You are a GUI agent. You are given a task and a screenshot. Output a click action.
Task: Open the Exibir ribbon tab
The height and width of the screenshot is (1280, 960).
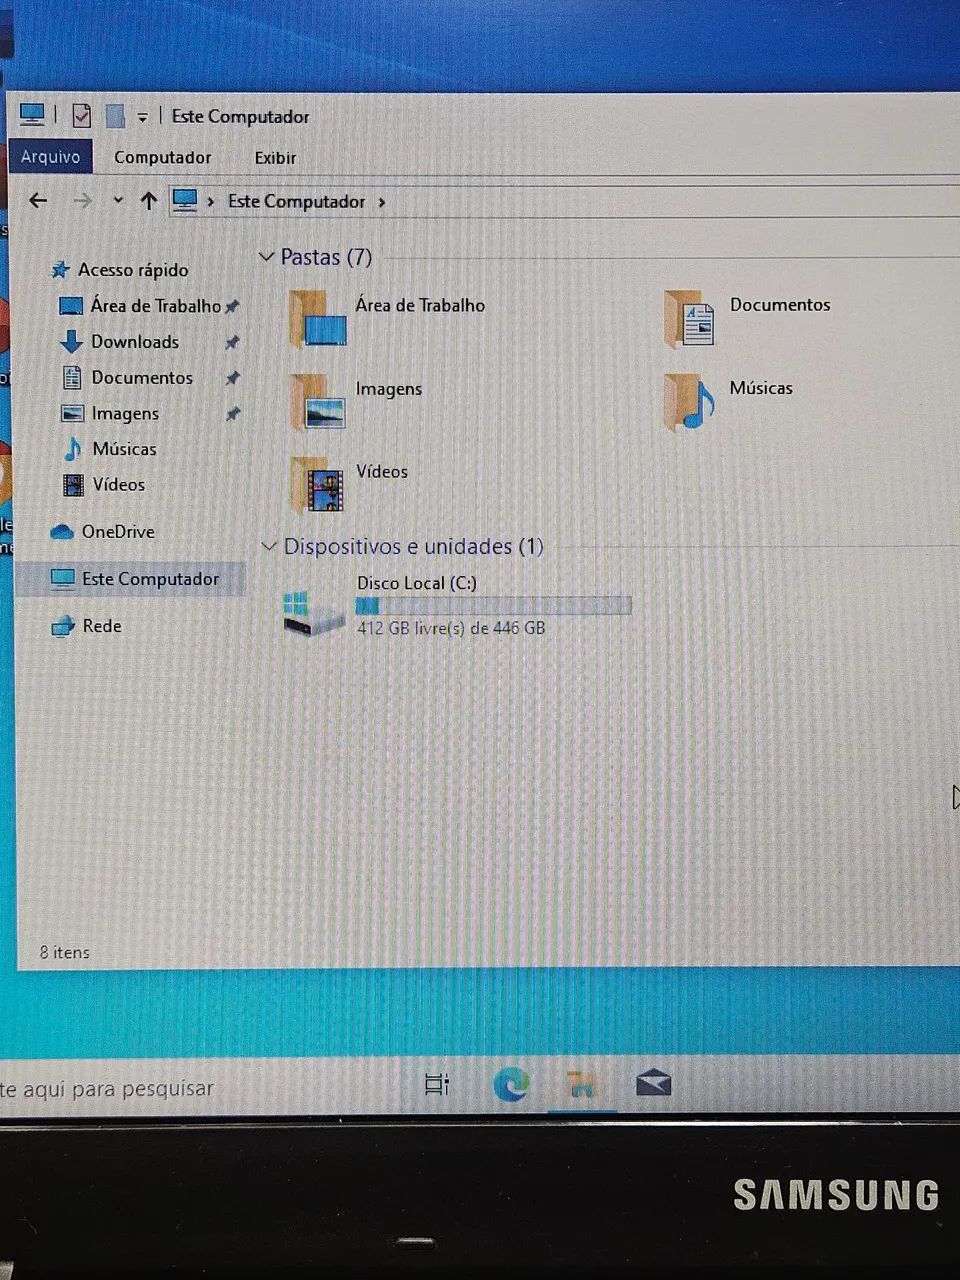275,158
